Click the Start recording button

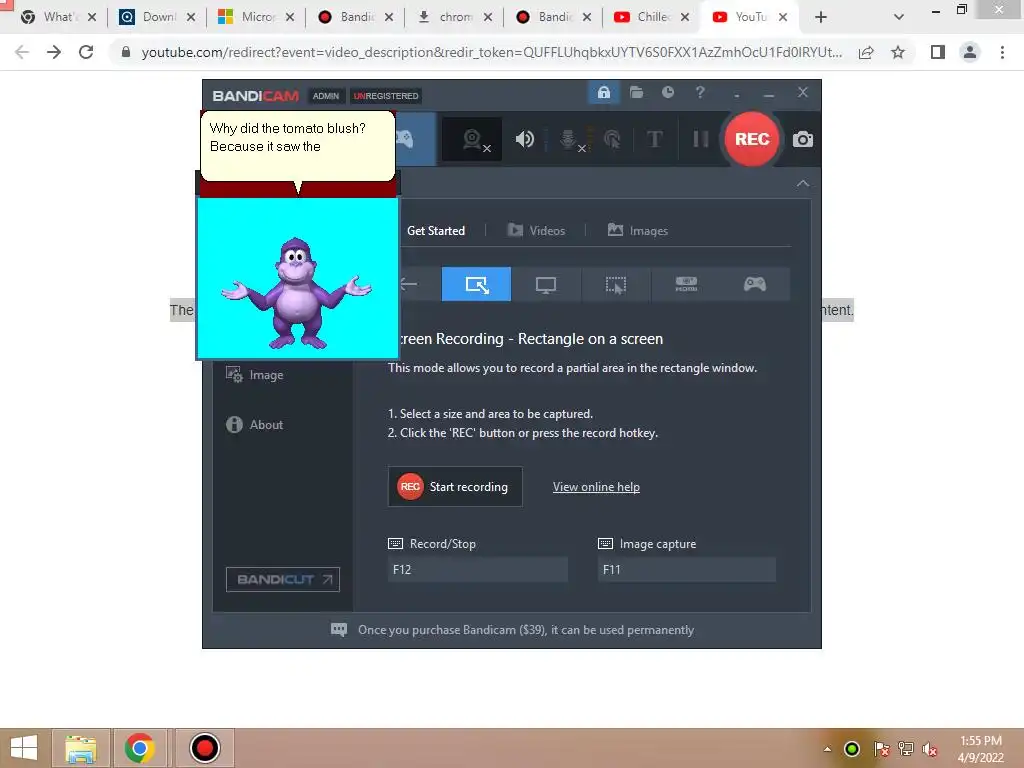pos(455,487)
